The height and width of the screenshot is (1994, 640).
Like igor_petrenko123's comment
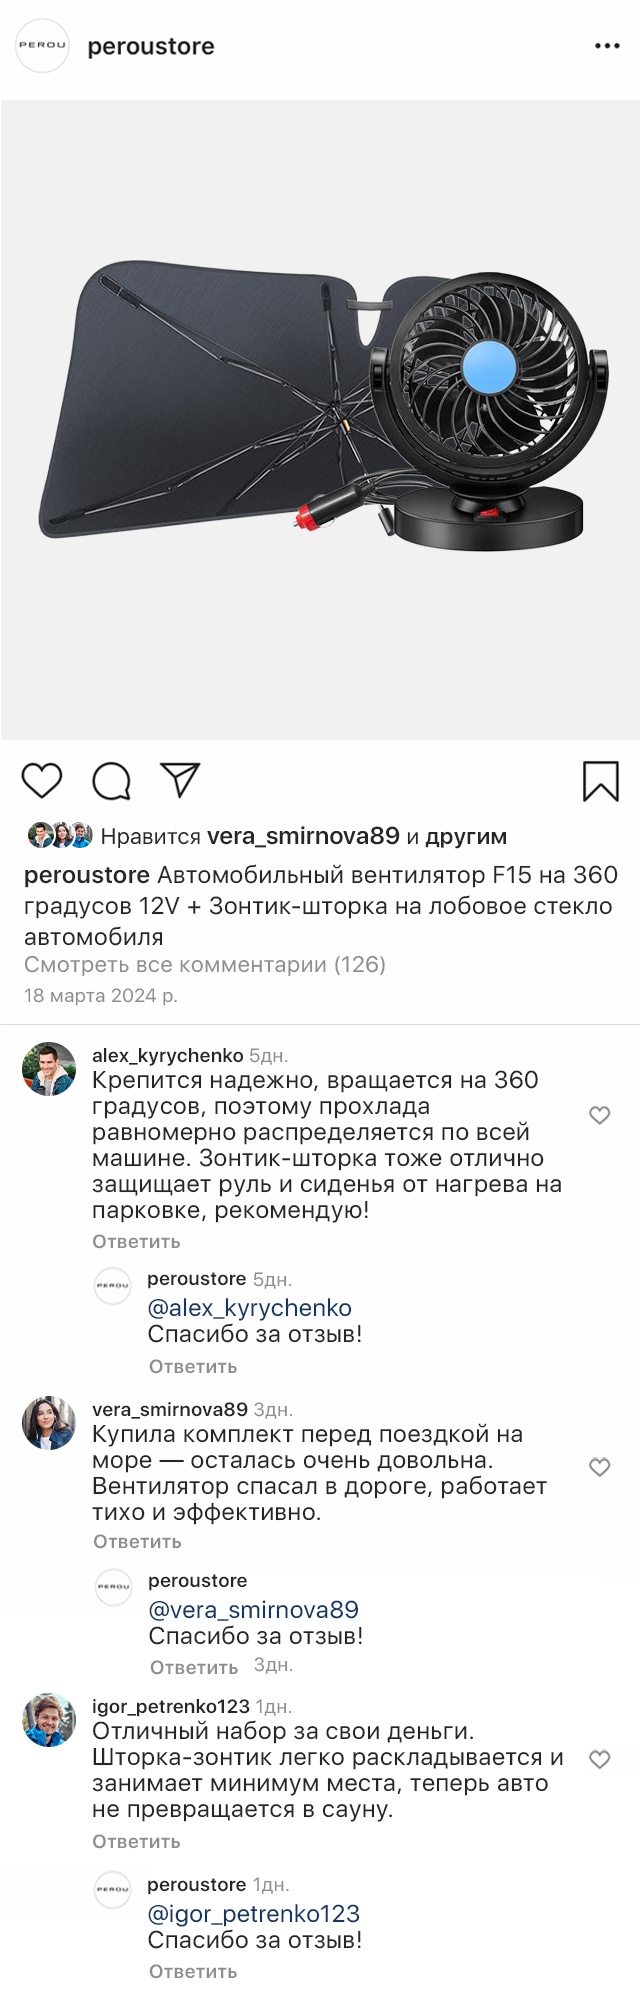(x=599, y=1759)
